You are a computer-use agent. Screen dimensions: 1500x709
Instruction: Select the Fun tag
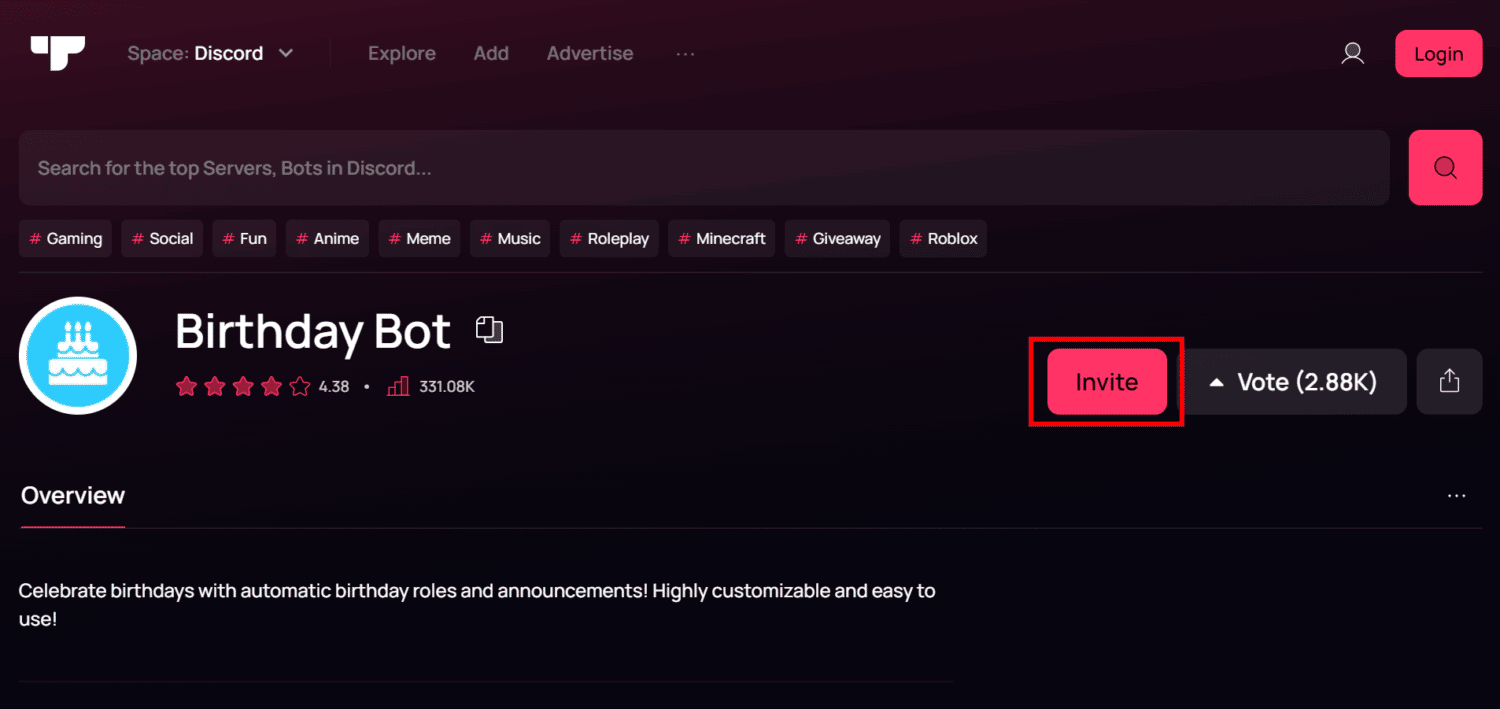[244, 239]
